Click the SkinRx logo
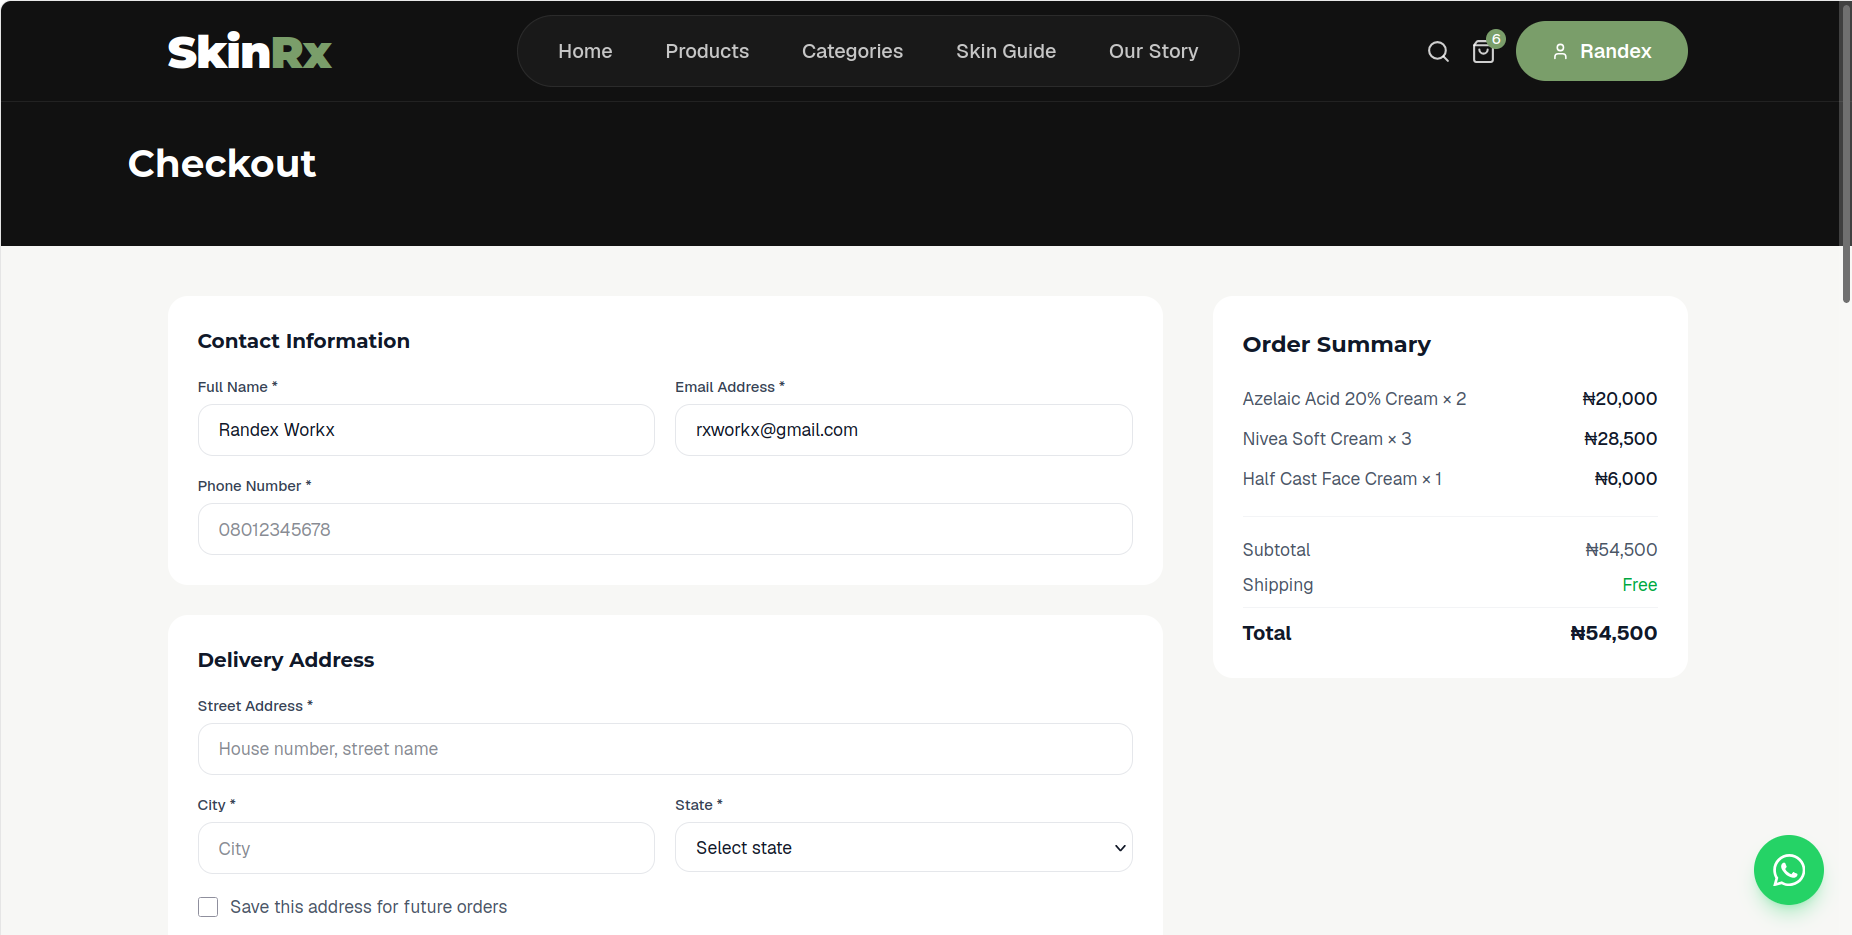 [250, 51]
